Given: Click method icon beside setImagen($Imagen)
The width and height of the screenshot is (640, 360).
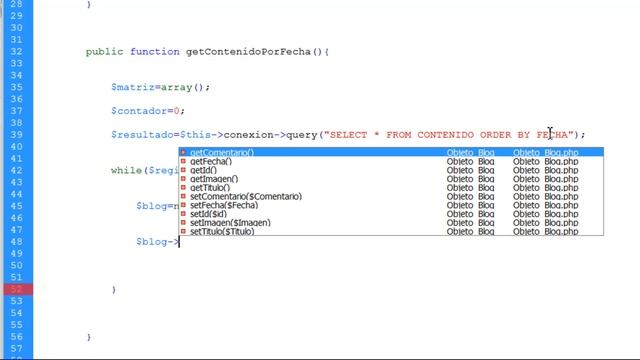Looking at the screenshot, I should (x=183, y=222).
